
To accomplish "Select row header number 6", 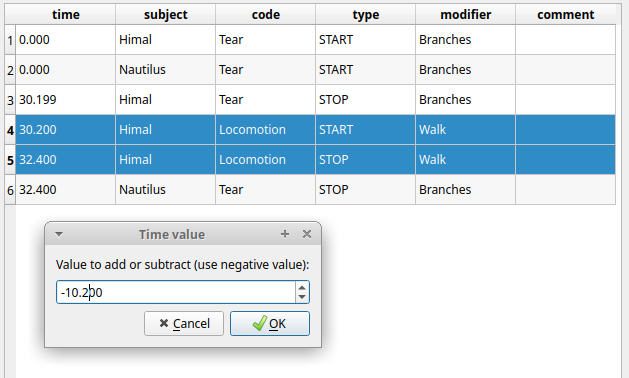I will pyautogui.click(x=10, y=190).
